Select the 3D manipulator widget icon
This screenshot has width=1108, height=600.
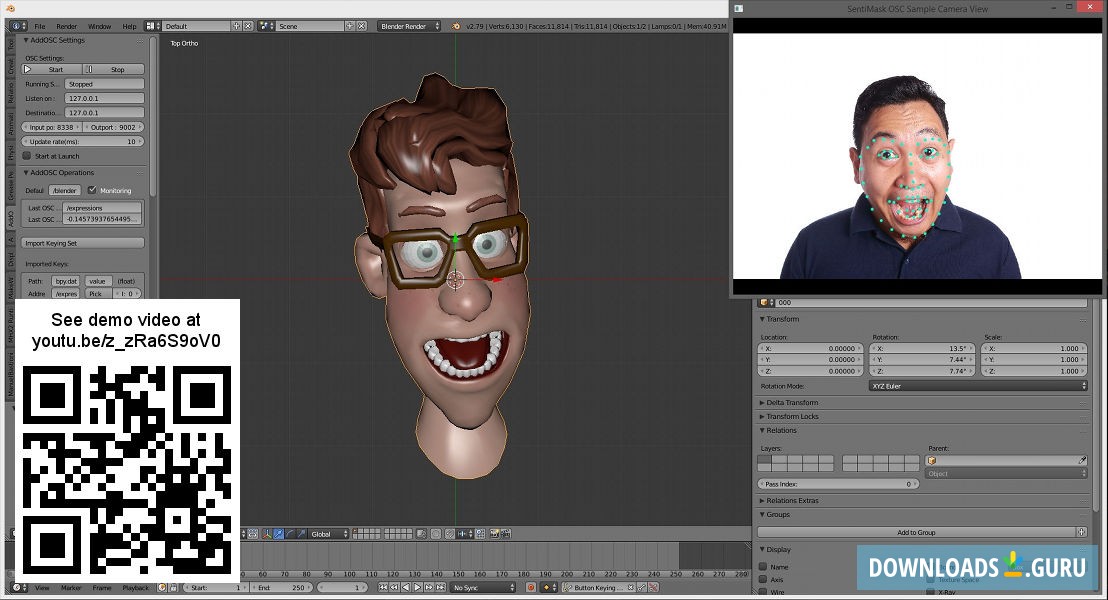pyautogui.click(x=267, y=534)
